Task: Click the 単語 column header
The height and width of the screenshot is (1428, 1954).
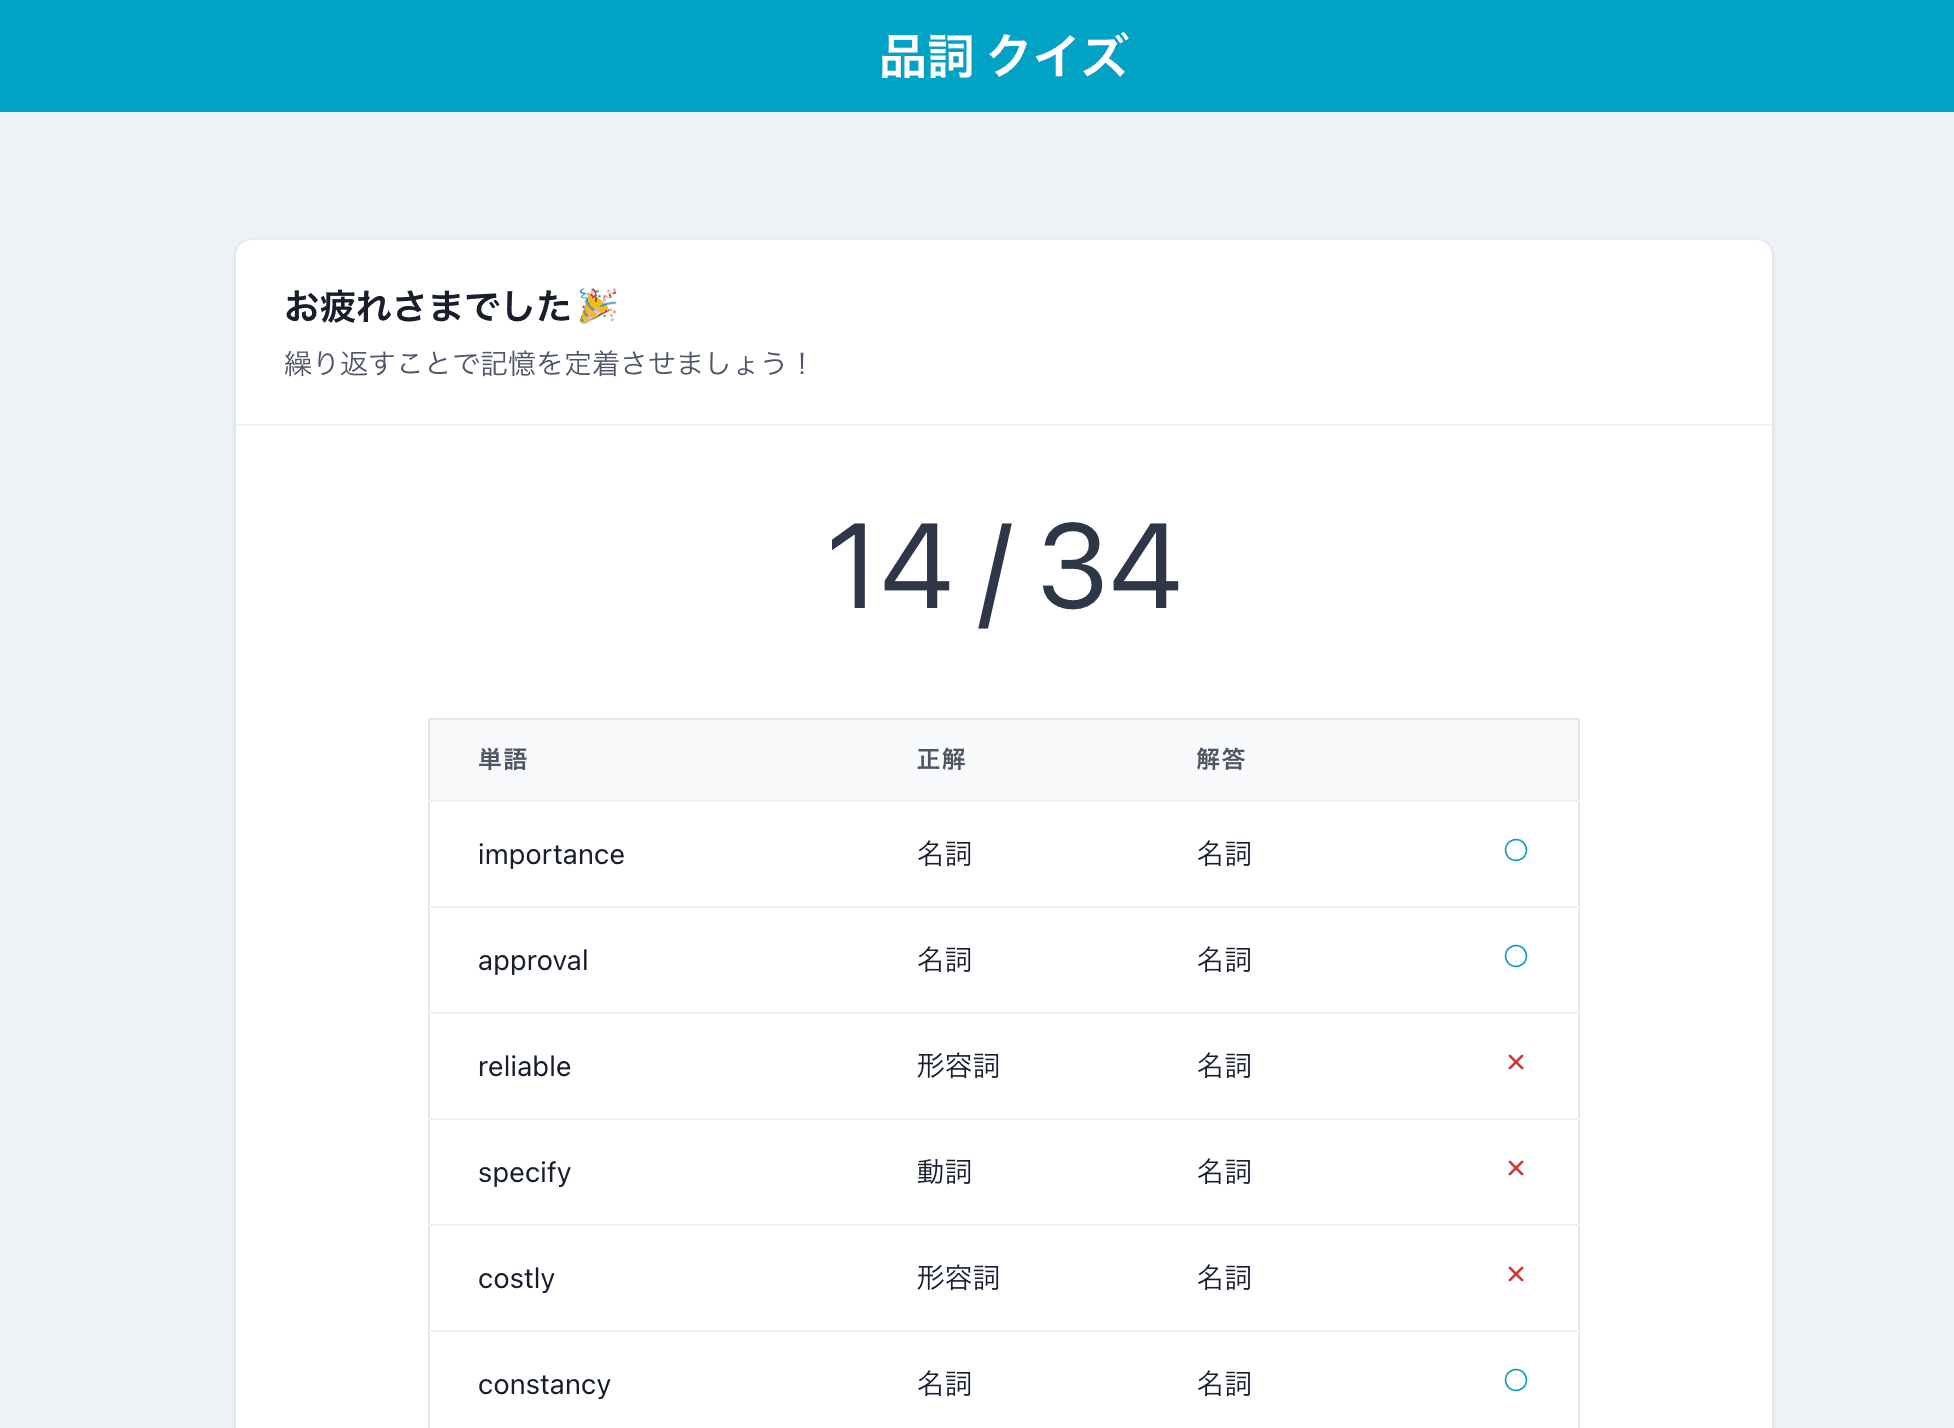Action: [502, 760]
